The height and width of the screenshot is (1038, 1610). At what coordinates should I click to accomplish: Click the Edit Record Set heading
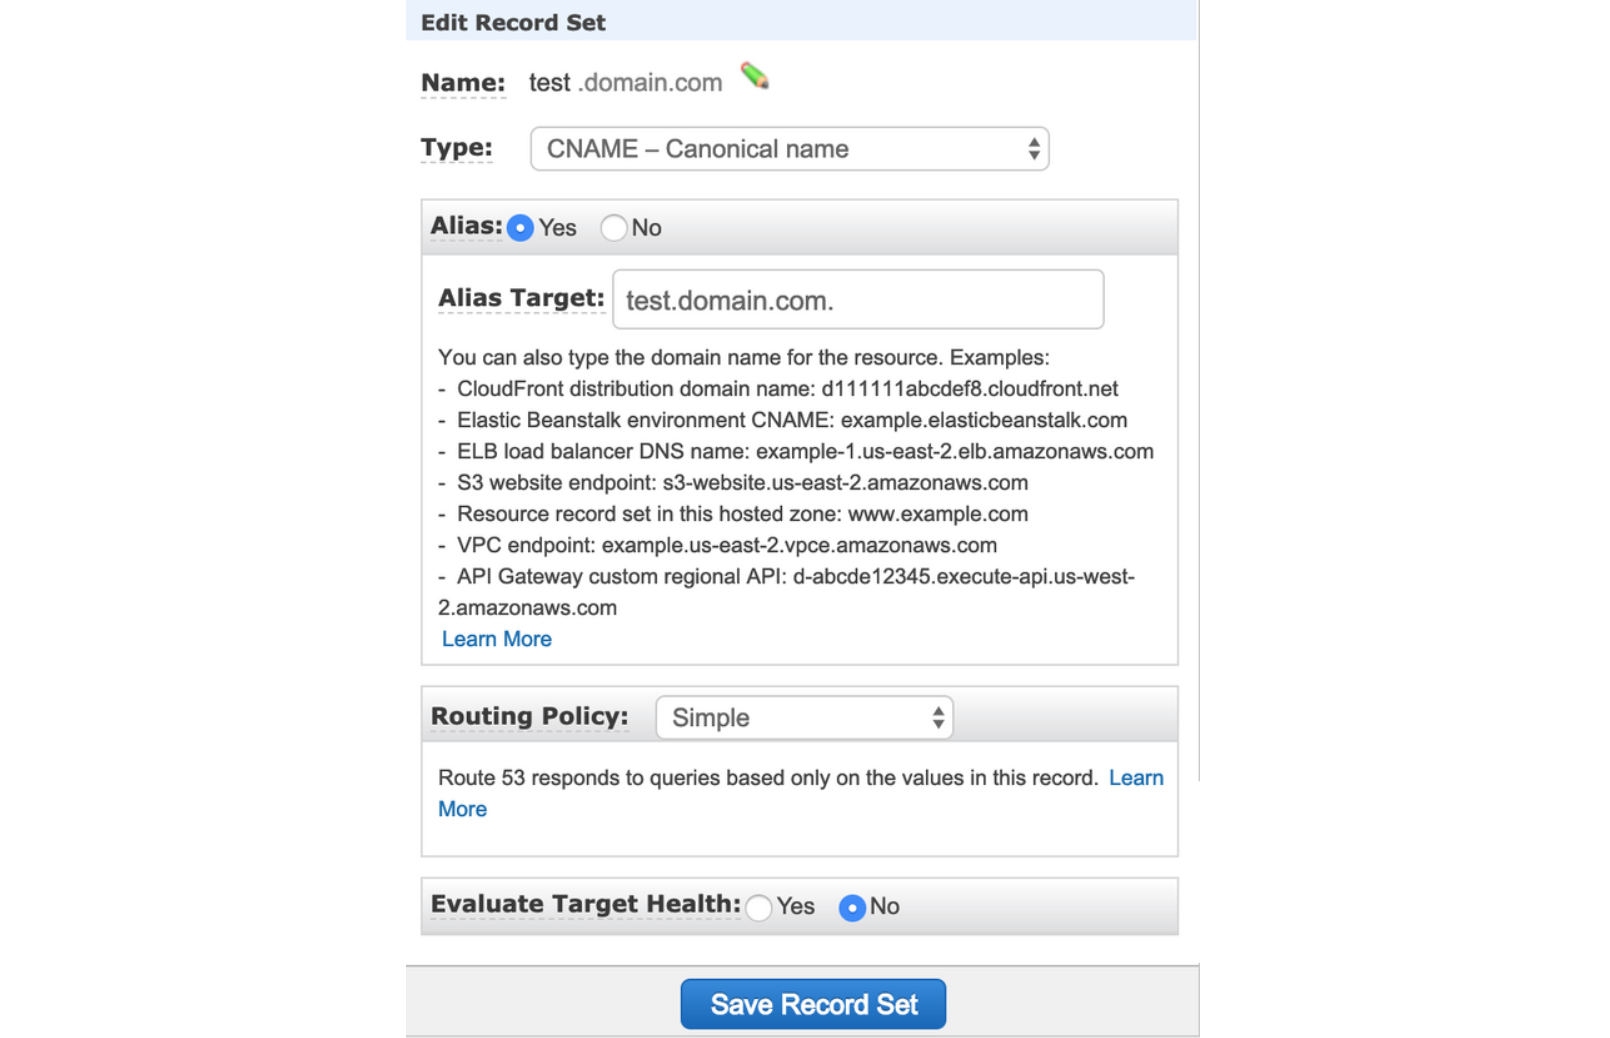coord(513,22)
